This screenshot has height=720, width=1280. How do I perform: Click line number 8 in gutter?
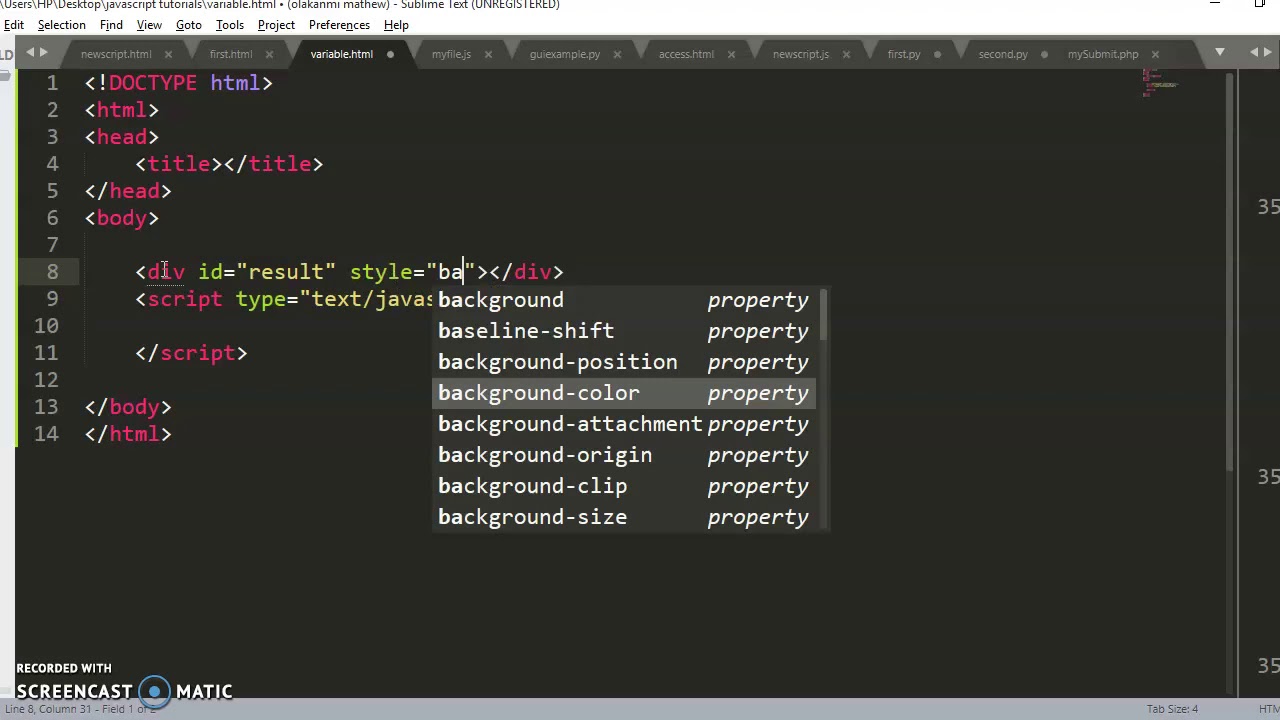click(x=52, y=272)
